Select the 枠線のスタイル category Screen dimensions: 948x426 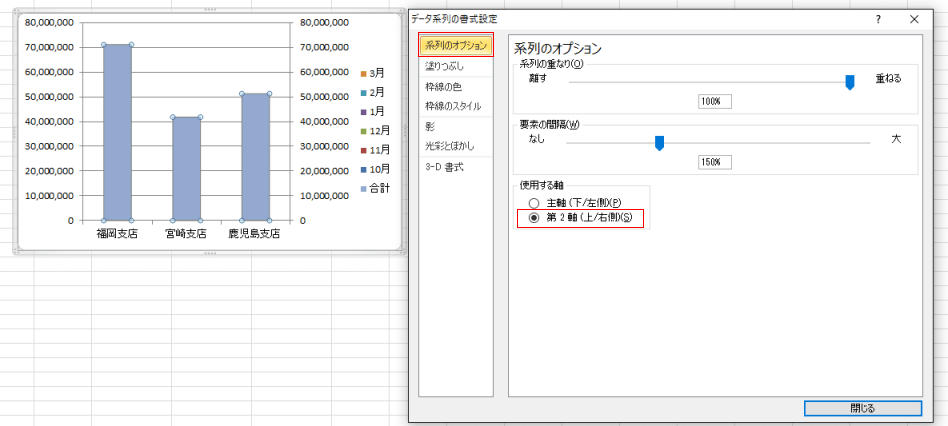[x=453, y=106]
